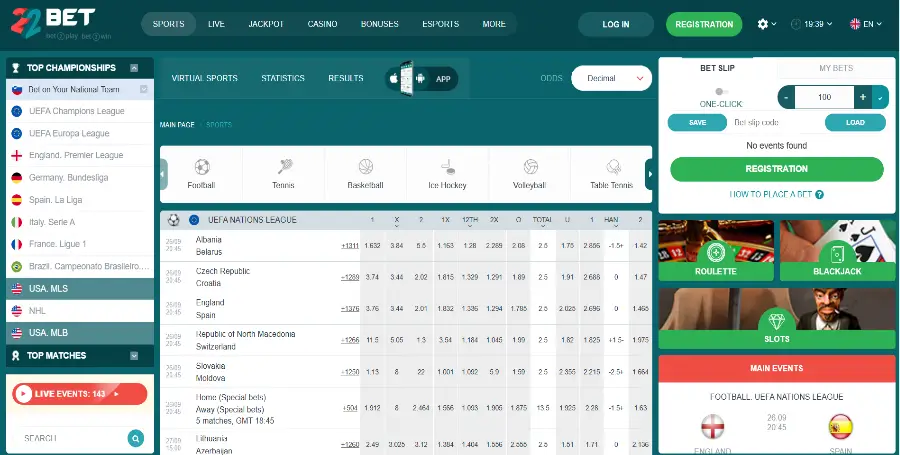Click the Android app icon

tap(420, 79)
